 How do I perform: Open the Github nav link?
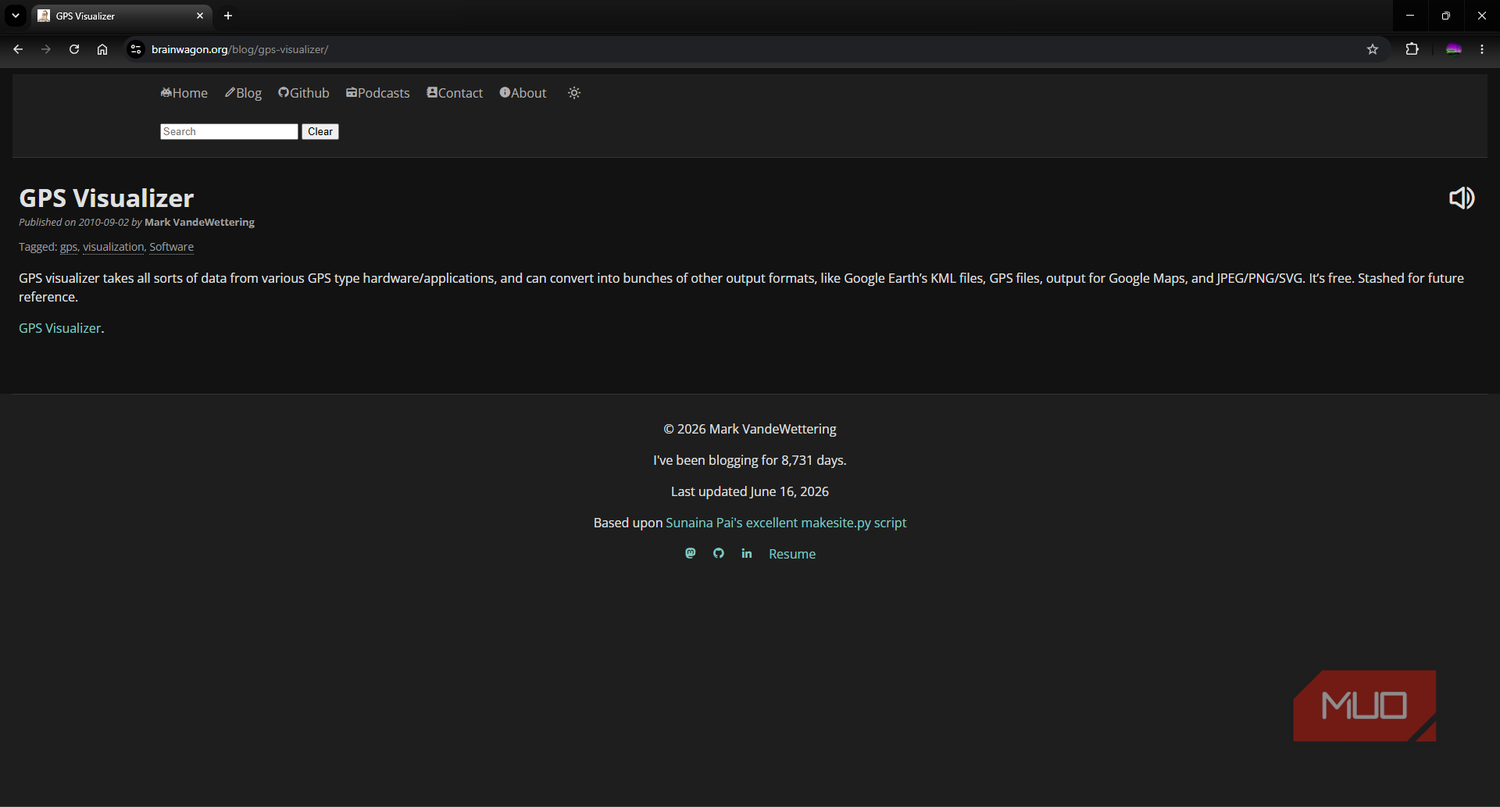tap(304, 93)
